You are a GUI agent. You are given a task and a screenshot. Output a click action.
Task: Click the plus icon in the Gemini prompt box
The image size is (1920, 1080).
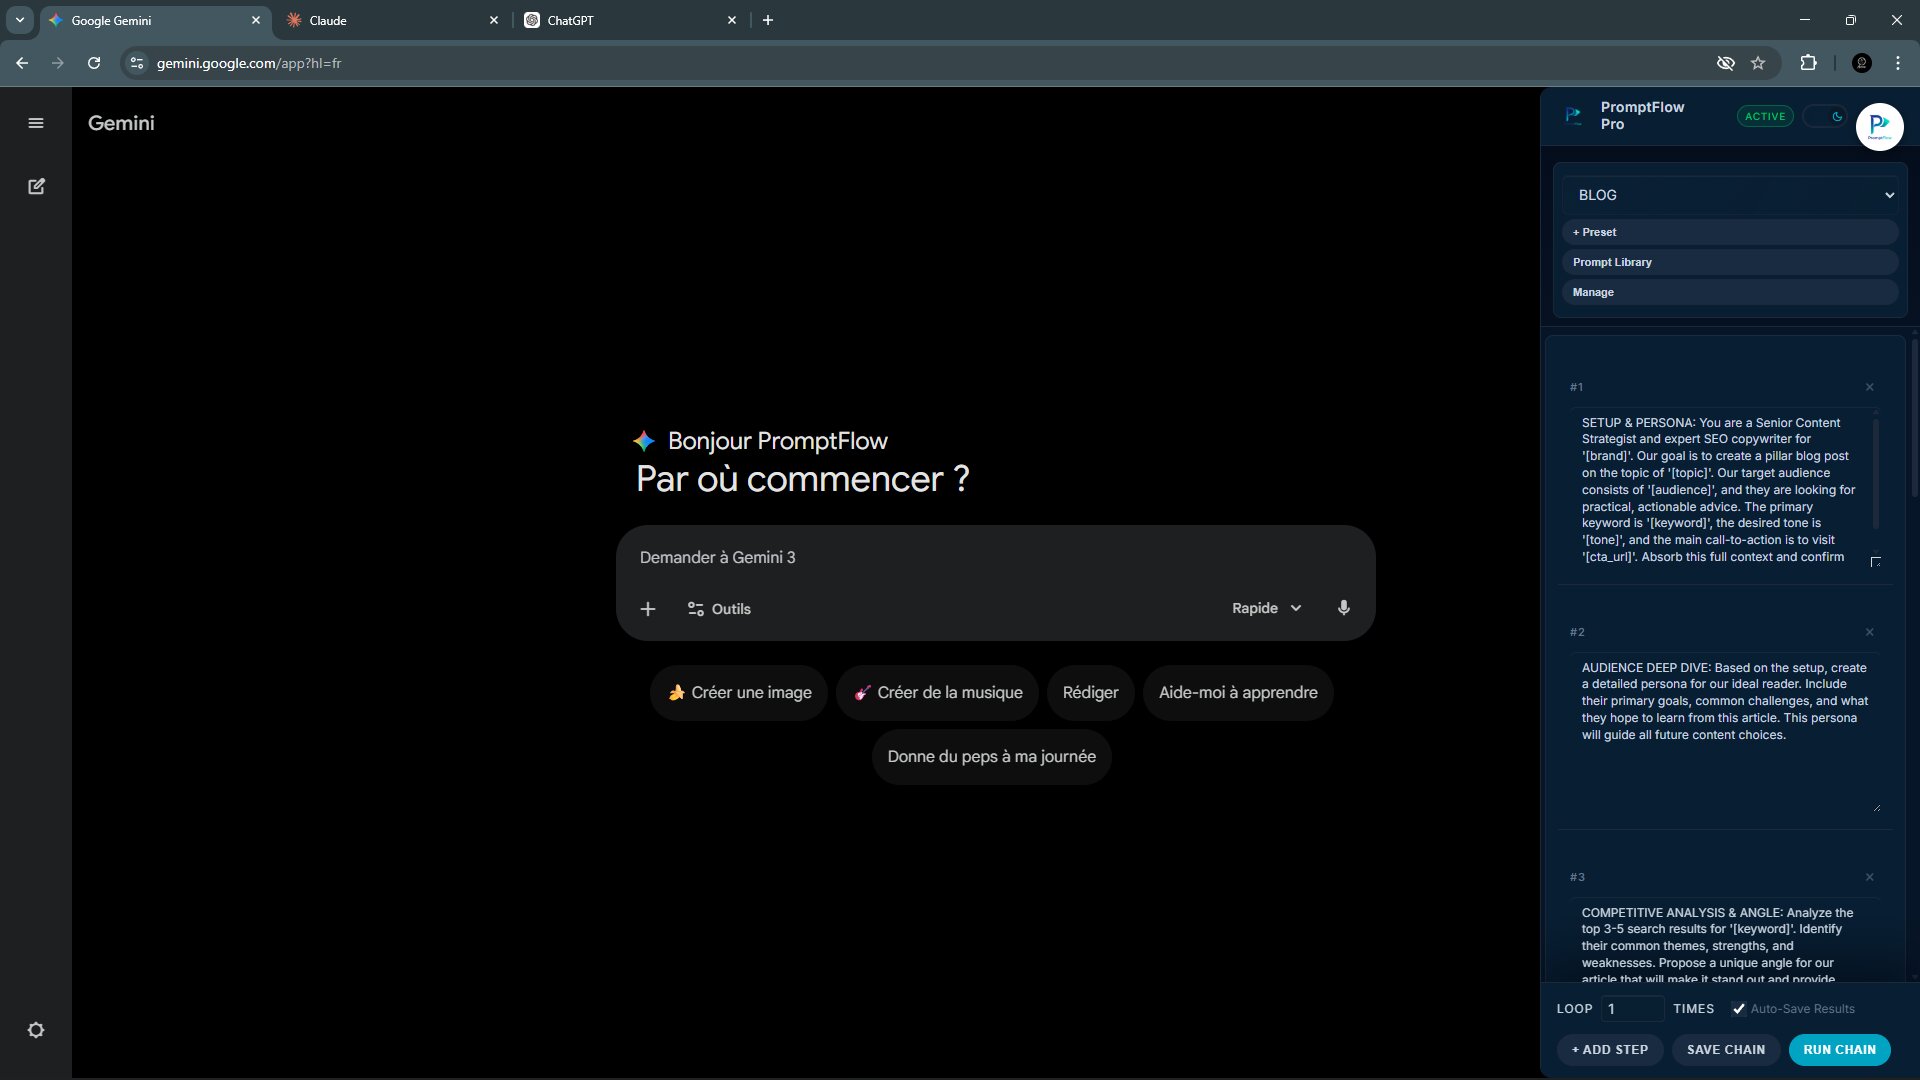pyautogui.click(x=648, y=609)
